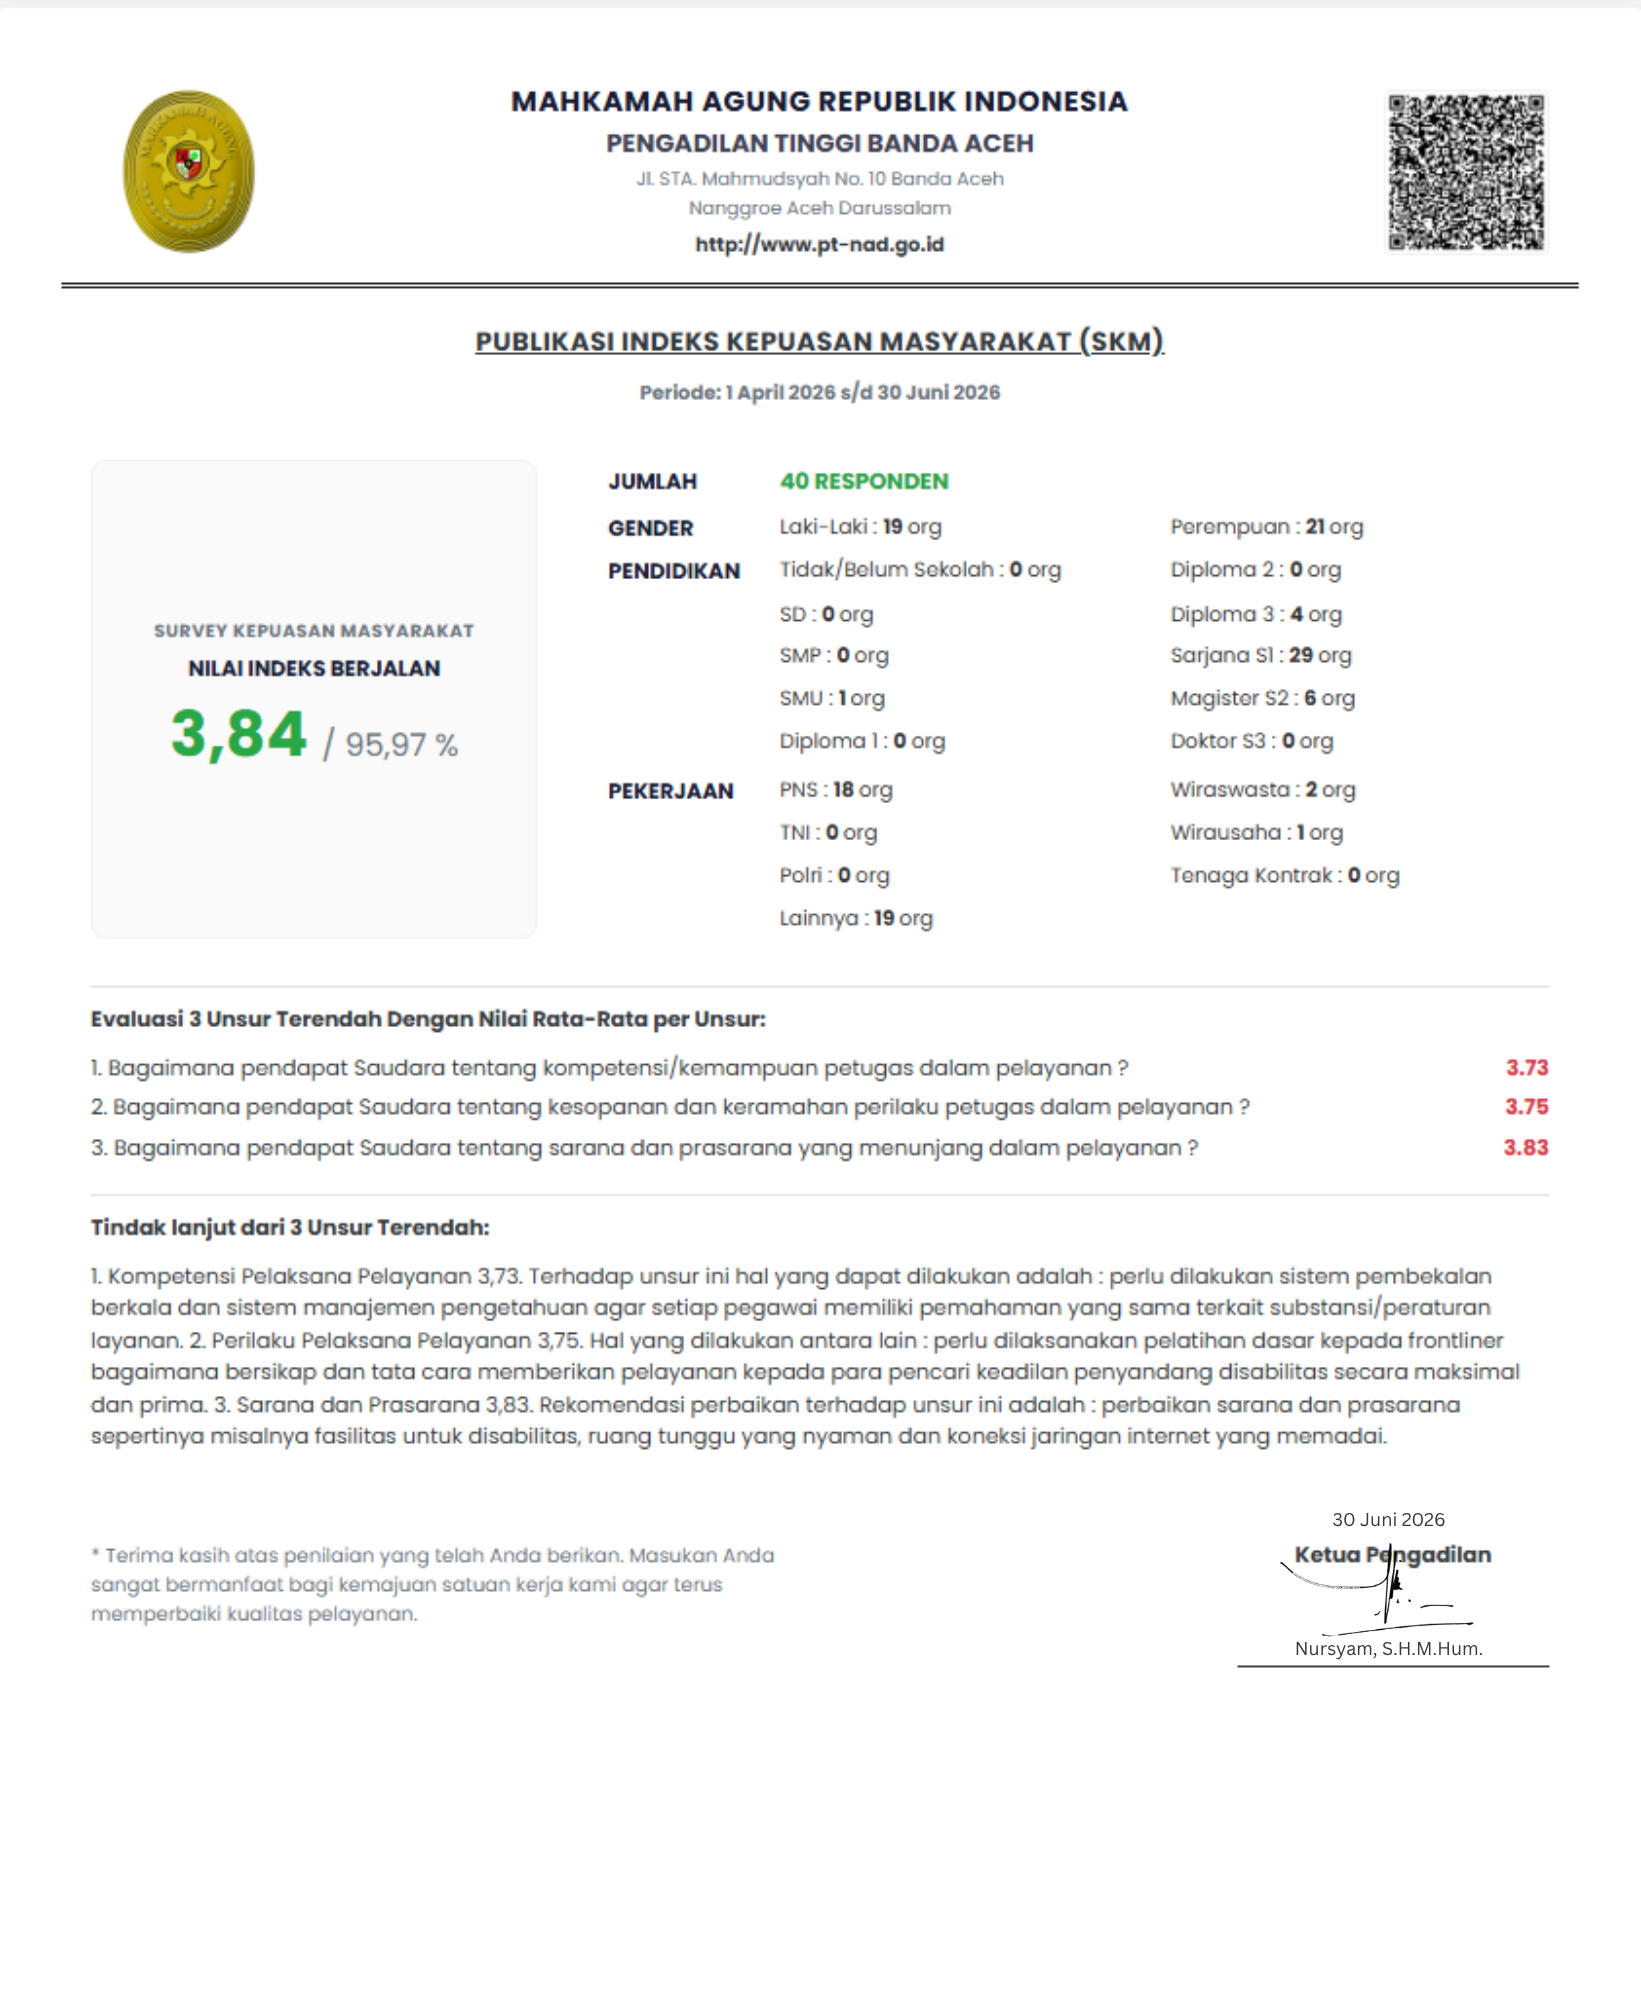This screenshot has width=1641, height=2000.
Task: Click the Mahkamah Agung gold emblem logo
Action: [189, 172]
